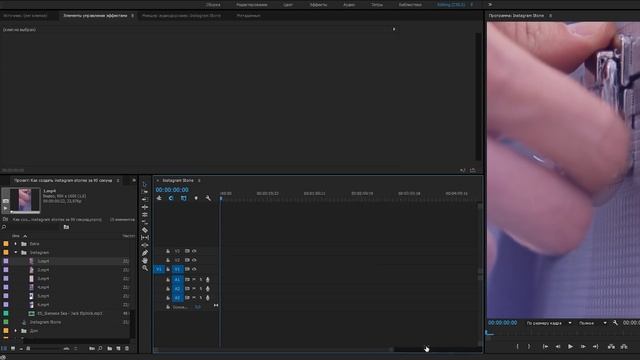Viewport: 640px width, 360px height.
Task: Switch to Аудио workspace
Action: click(x=349, y=4)
